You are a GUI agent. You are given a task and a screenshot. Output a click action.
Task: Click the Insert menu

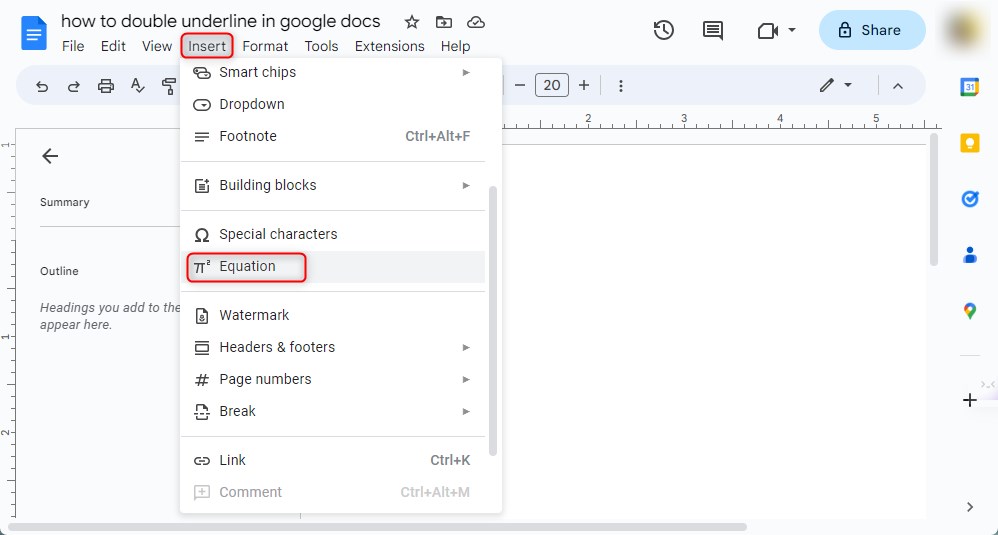coord(207,46)
